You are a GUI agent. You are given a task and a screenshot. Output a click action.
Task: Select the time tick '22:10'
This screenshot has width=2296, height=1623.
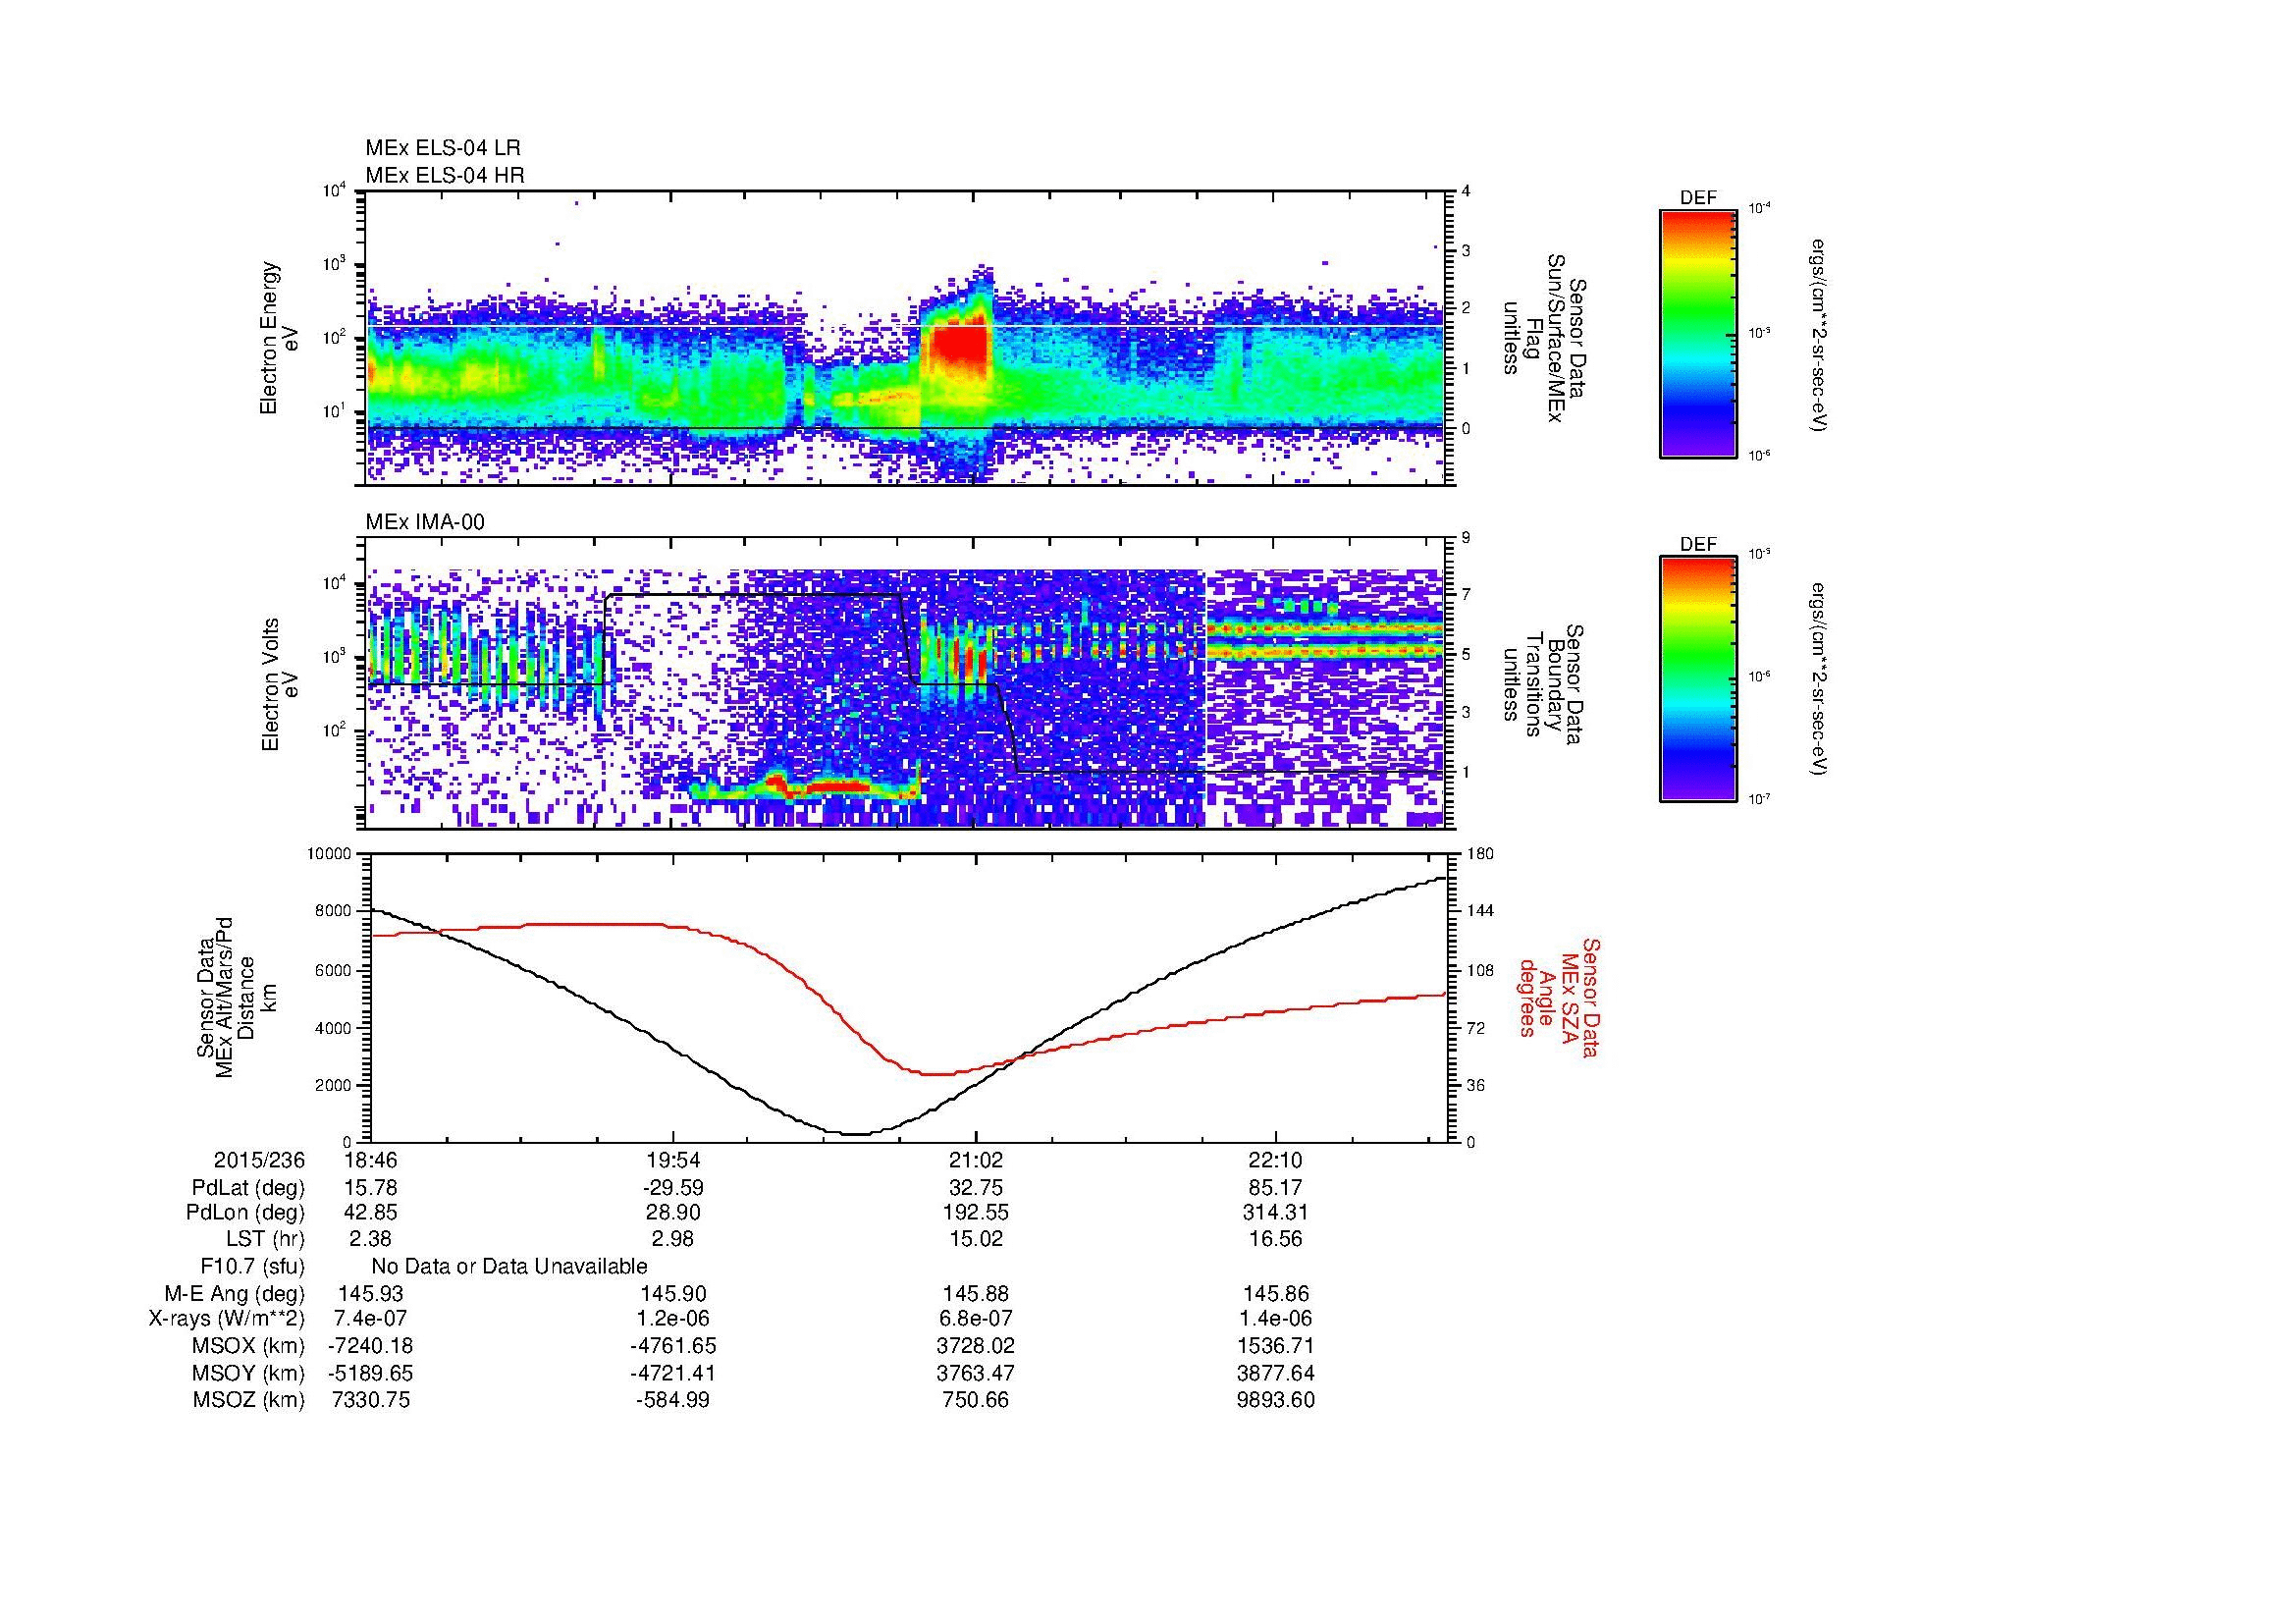click(1276, 1160)
